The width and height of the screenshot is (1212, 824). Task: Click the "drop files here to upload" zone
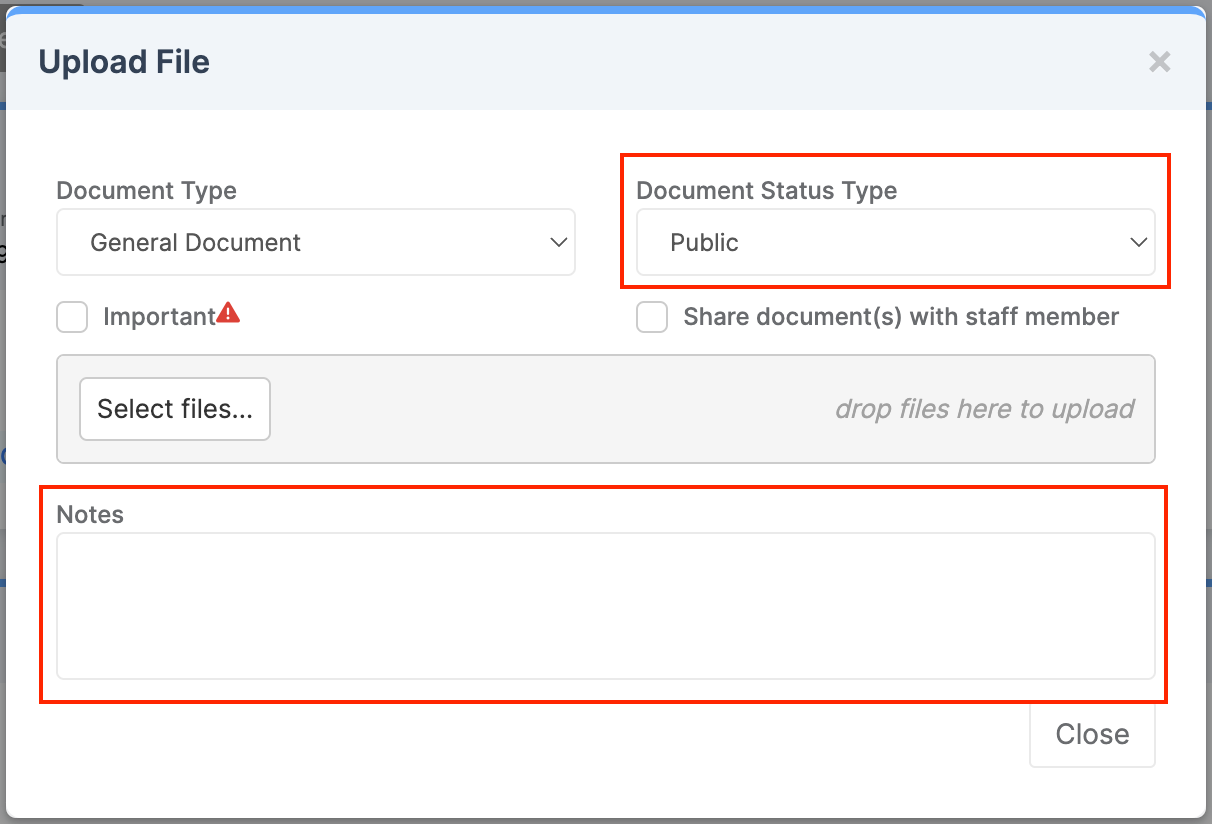tap(985, 409)
